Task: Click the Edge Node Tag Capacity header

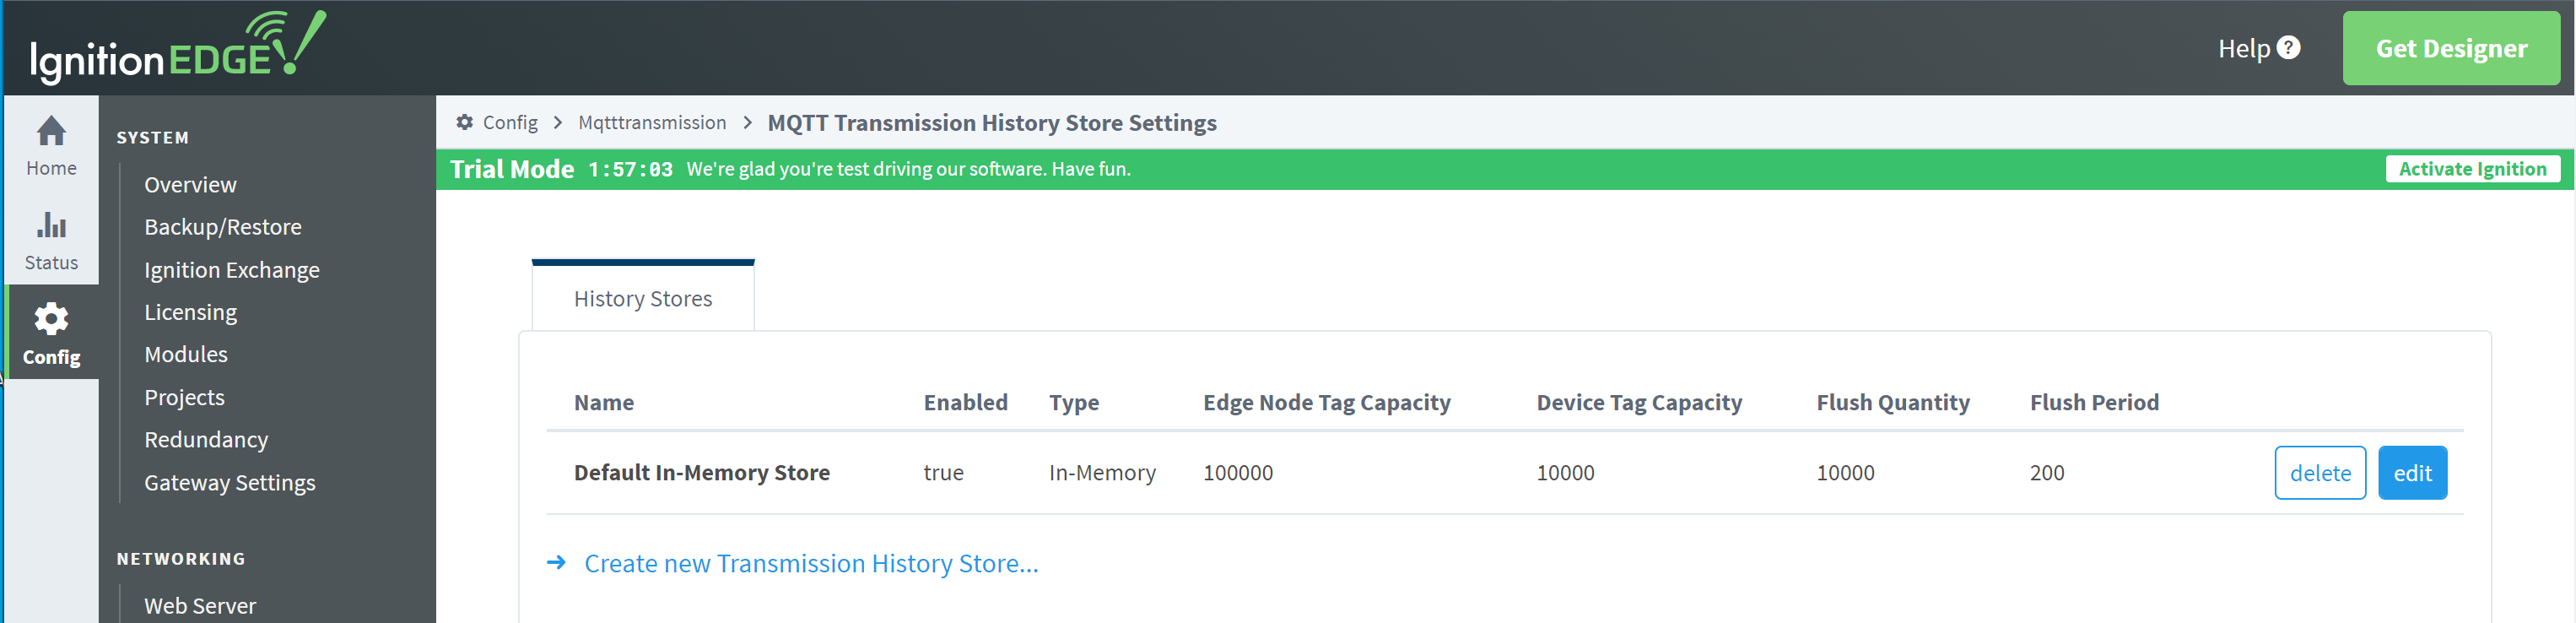Action: click(x=1326, y=403)
